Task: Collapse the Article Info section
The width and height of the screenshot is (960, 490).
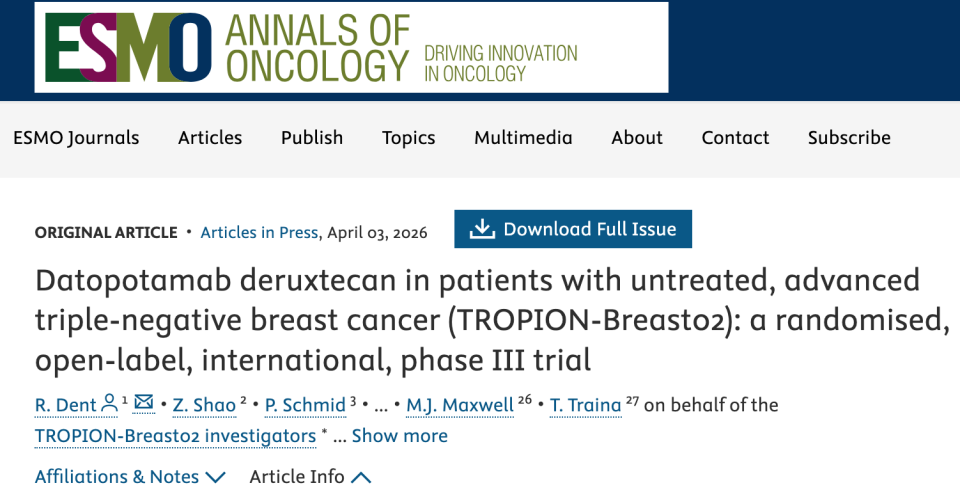Action: coord(361,477)
